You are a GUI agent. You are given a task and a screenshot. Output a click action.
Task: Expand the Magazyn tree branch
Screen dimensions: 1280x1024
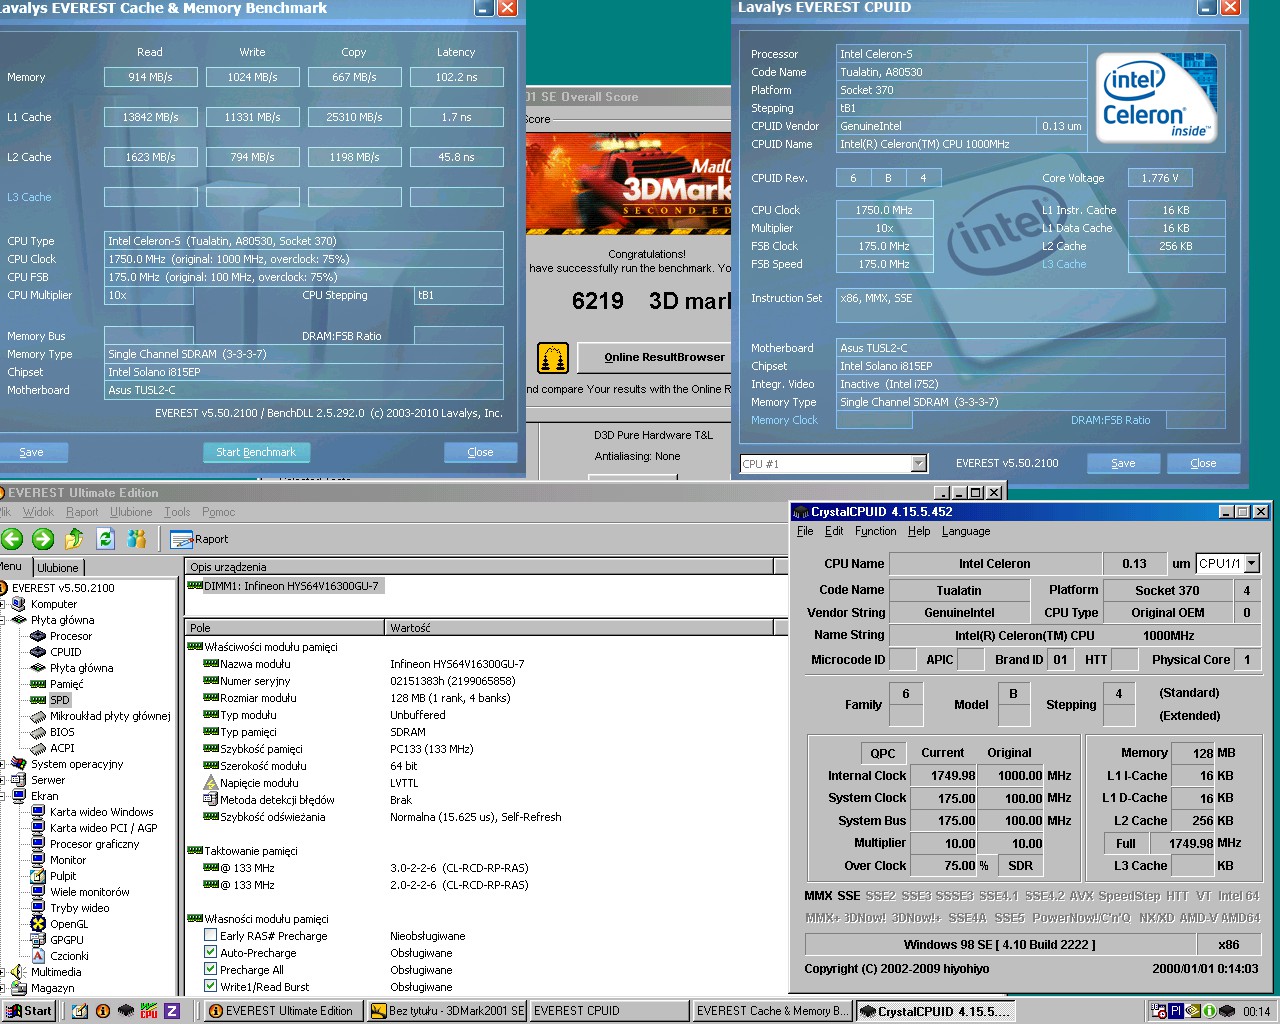[x=2, y=988]
